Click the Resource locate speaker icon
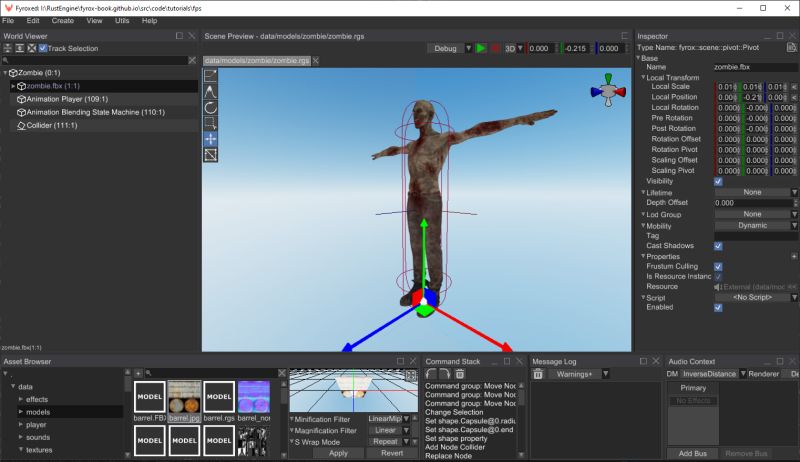This screenshot has width=800, height=462. (718, 287)
